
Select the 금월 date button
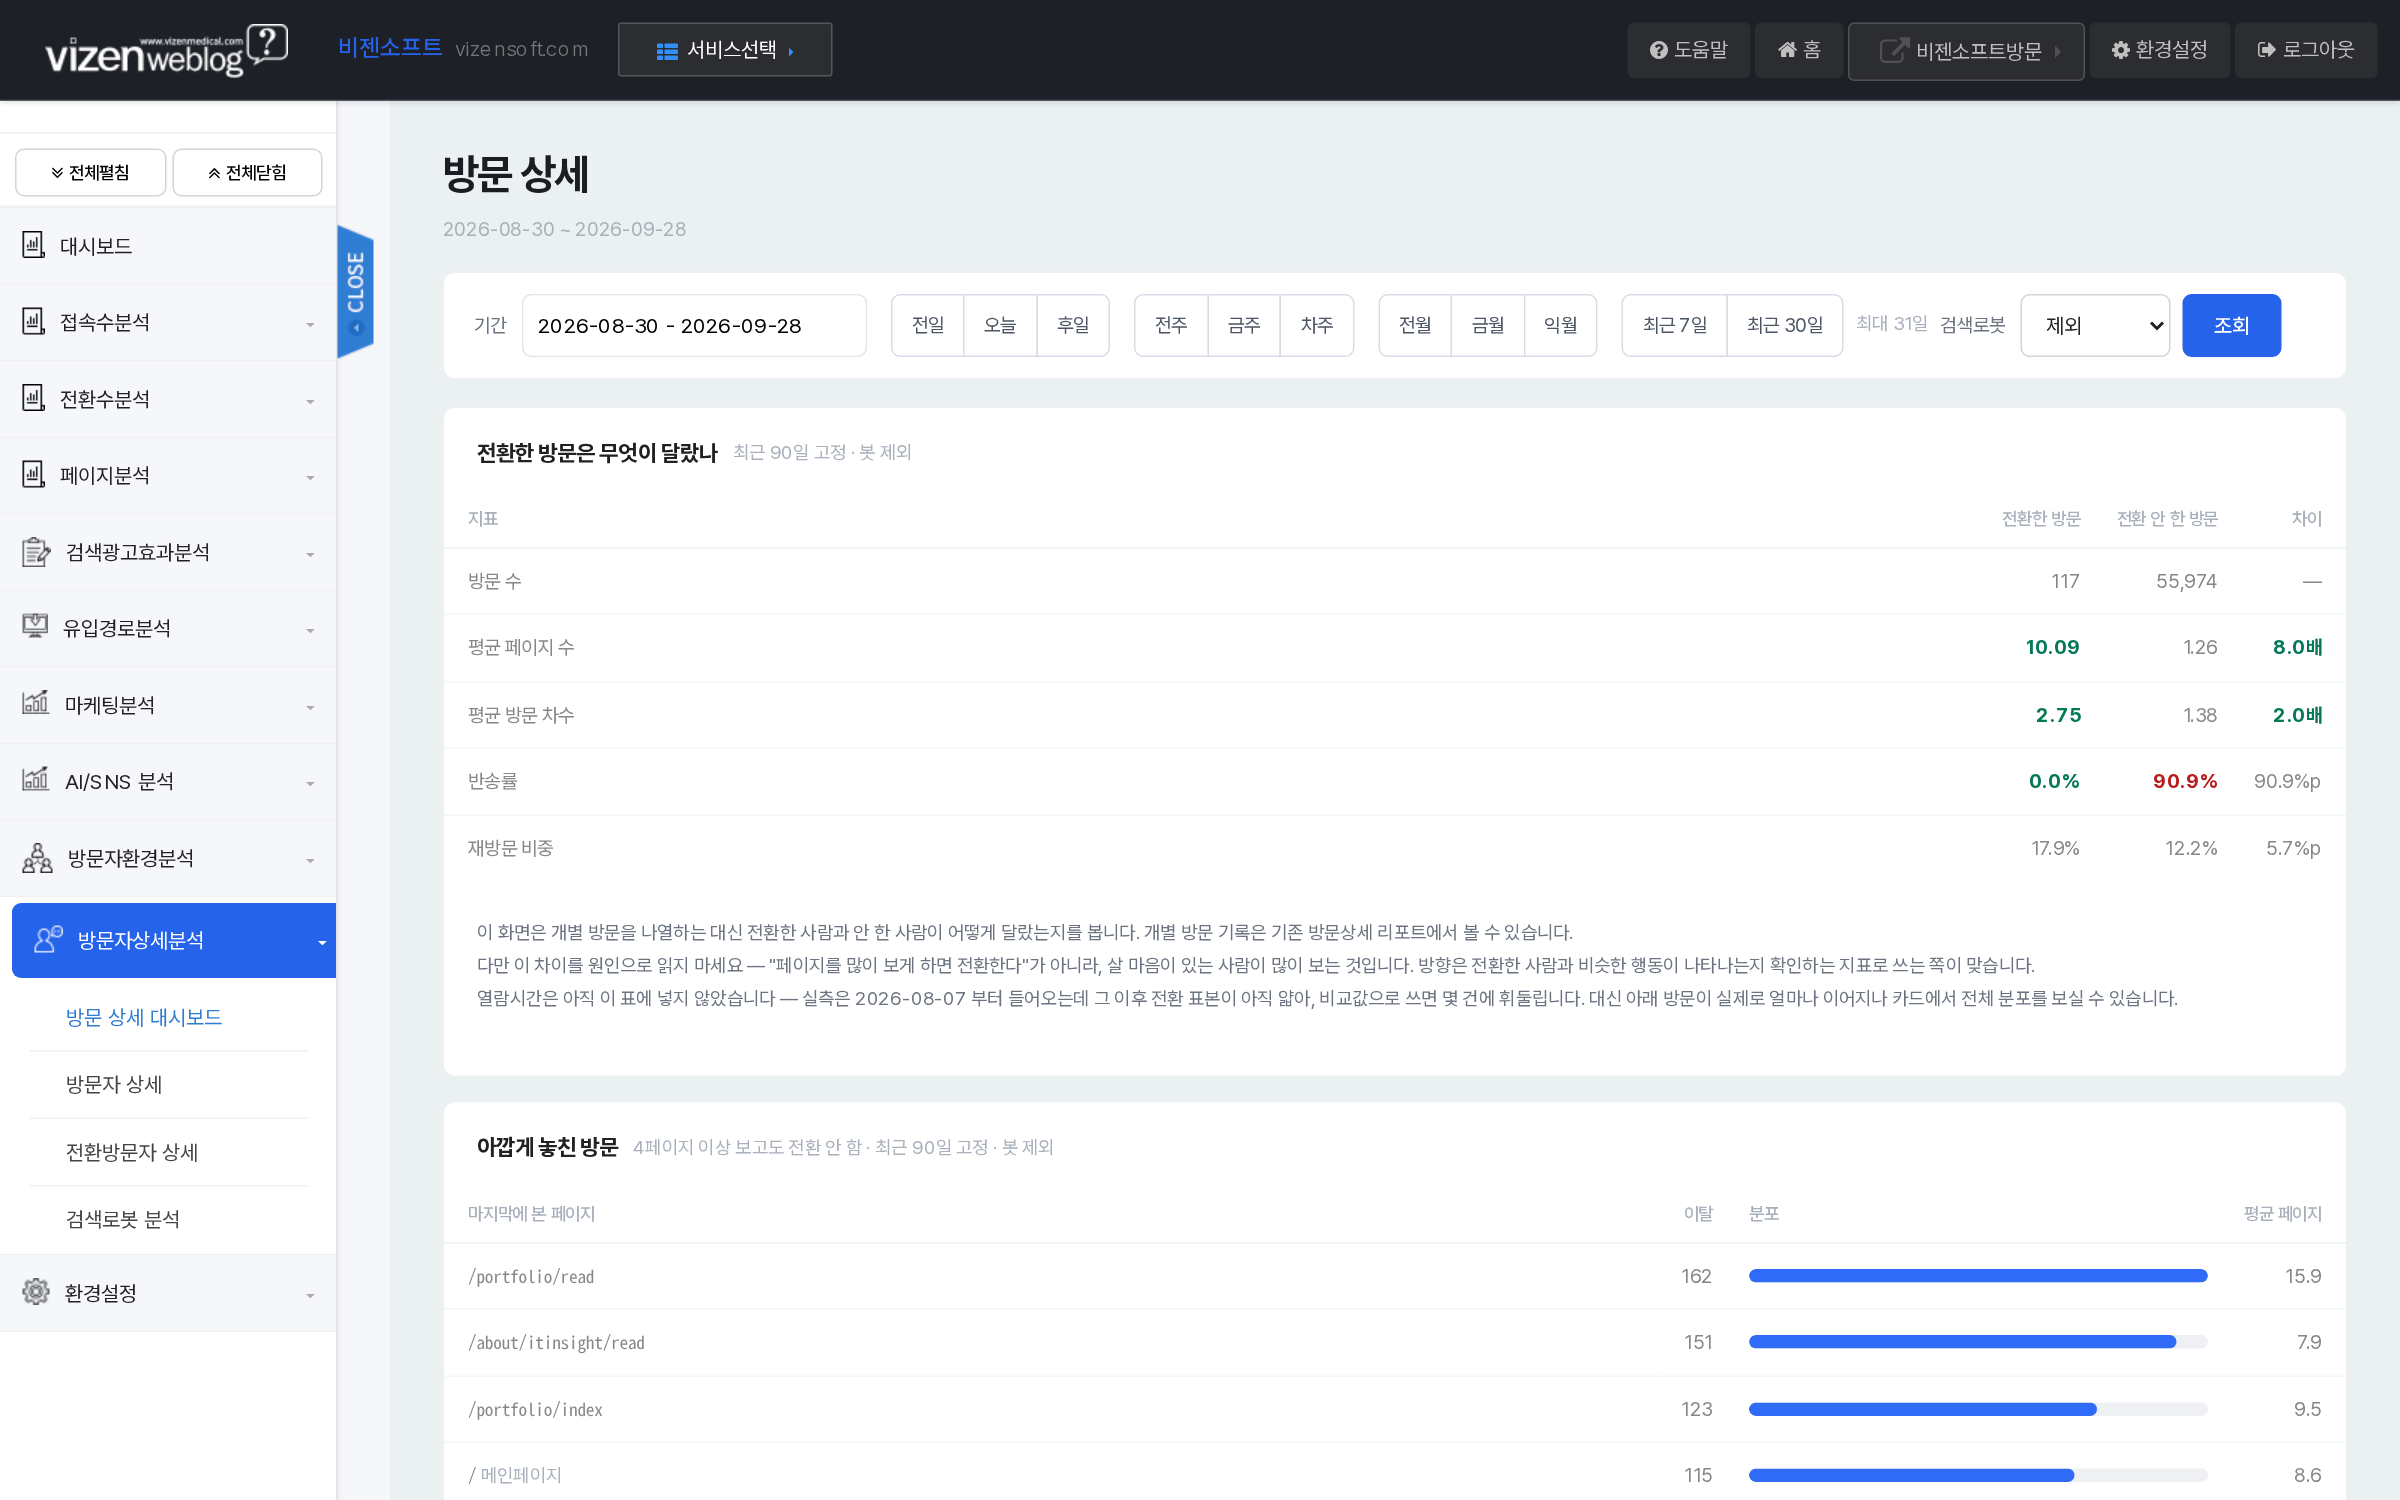pyautogui.click(x=1488, y=325)
